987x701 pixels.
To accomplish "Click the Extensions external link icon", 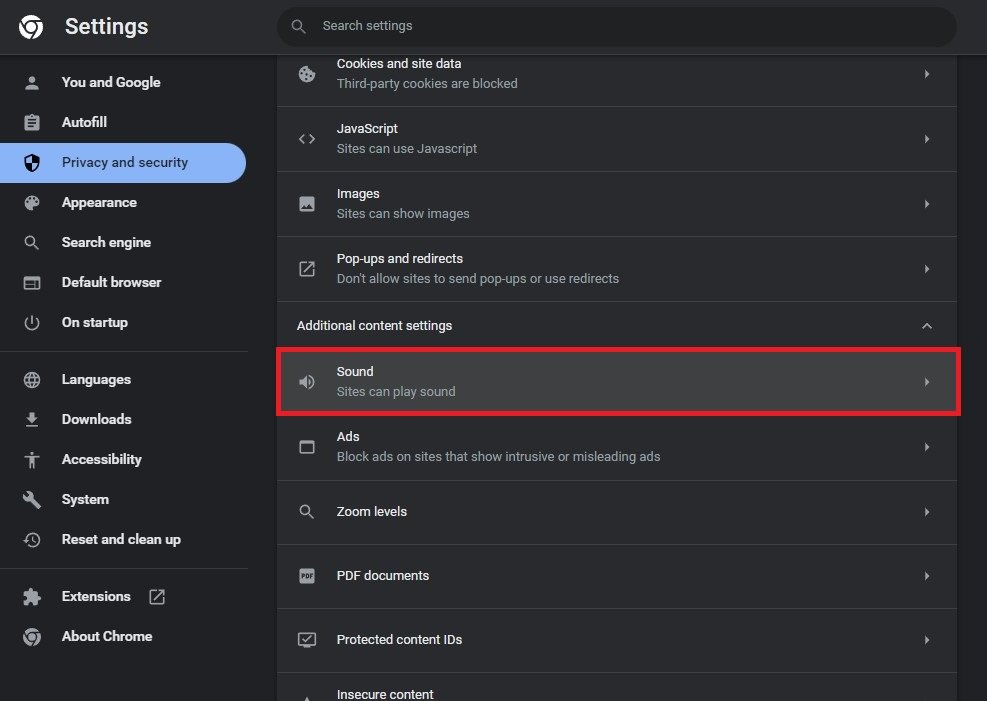I will pos(157,597).
